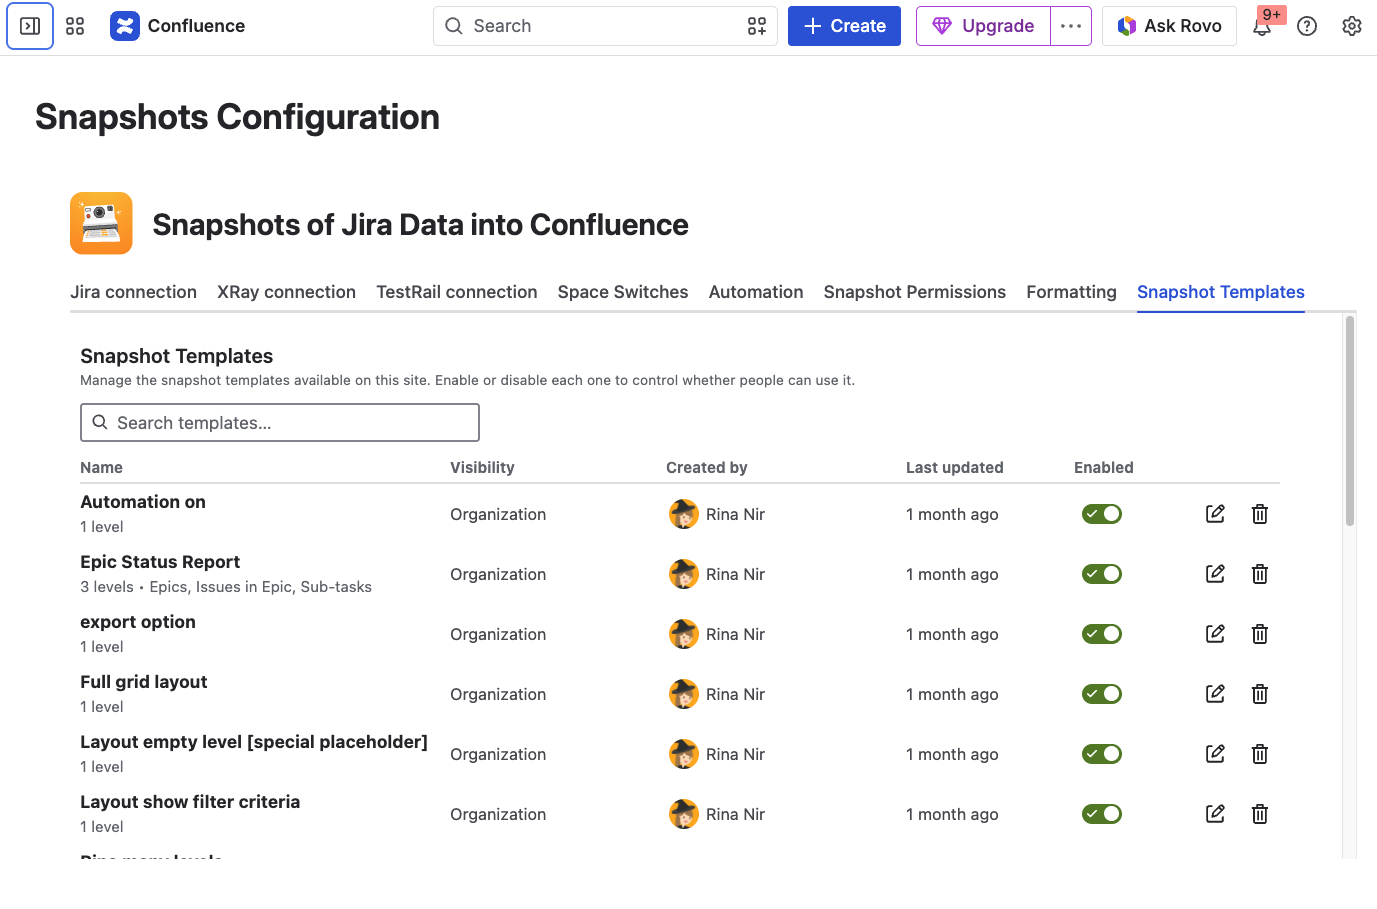Focus the top Search bar
This screenshot has width=1377, height=909.
click(605, 26)
